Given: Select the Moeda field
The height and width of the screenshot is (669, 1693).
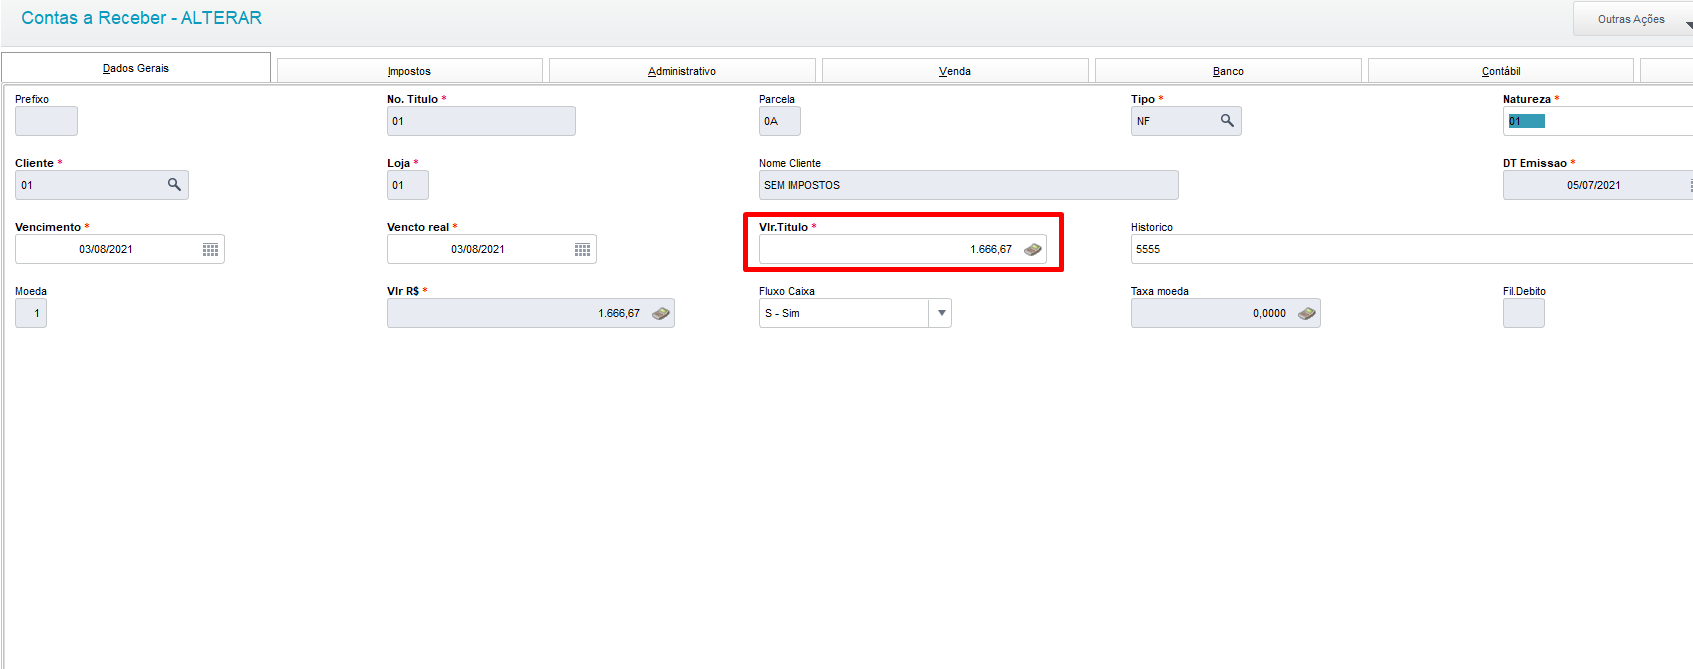Looking at the screenshot, I should point(31,313).
